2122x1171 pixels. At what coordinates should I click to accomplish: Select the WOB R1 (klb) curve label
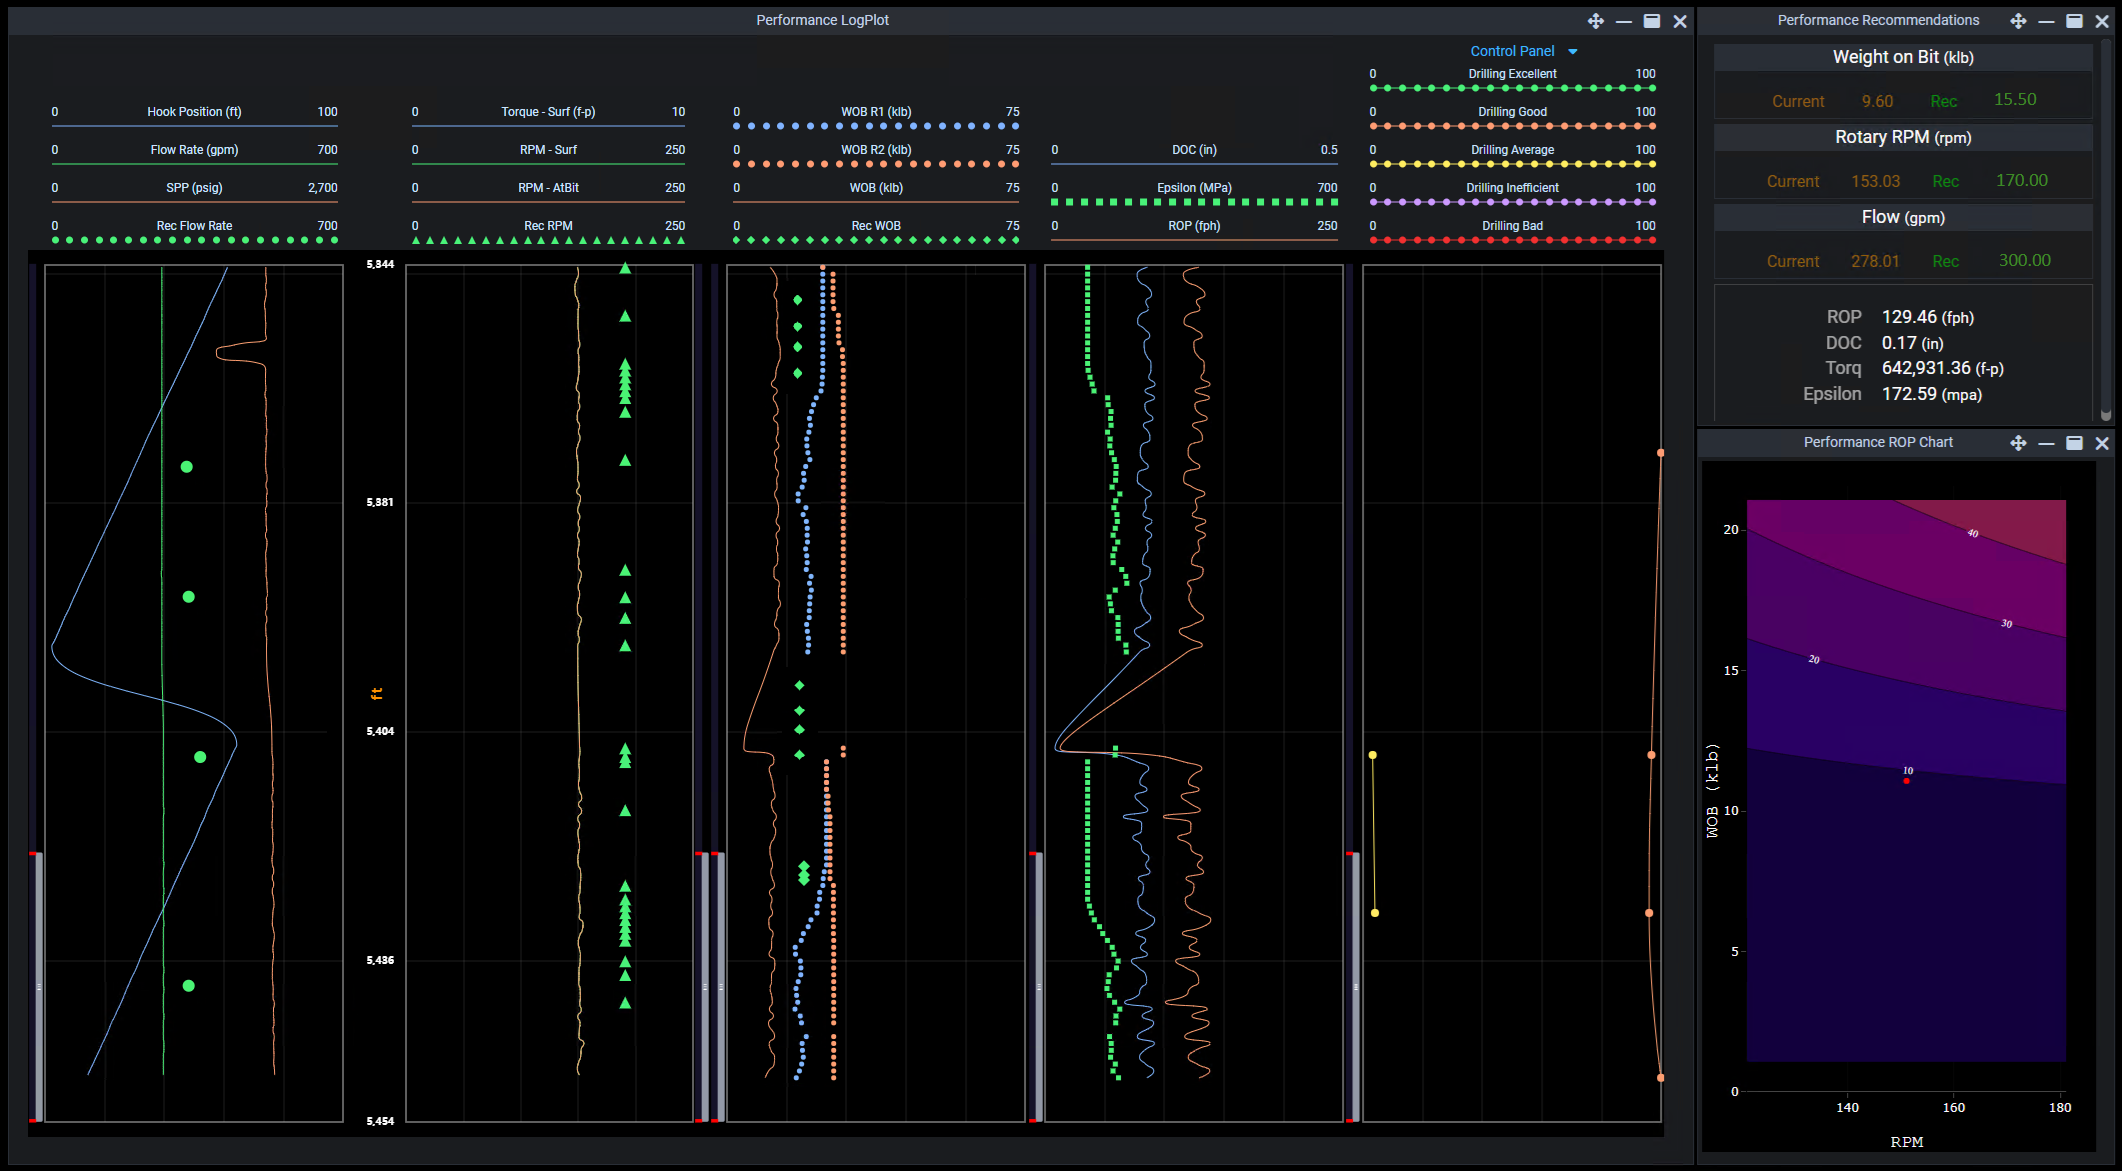(874, 111)
